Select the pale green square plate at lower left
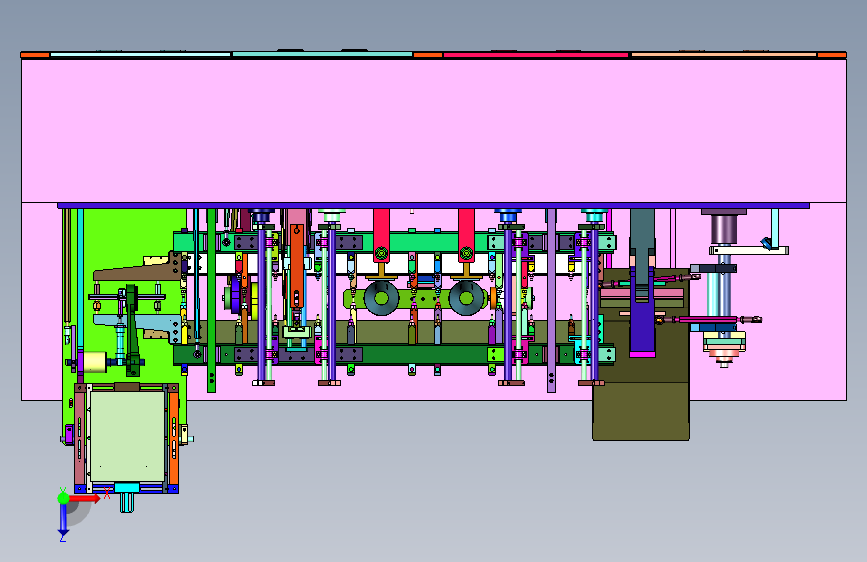This screenshot has height=562, width=867. click(127, 436)
